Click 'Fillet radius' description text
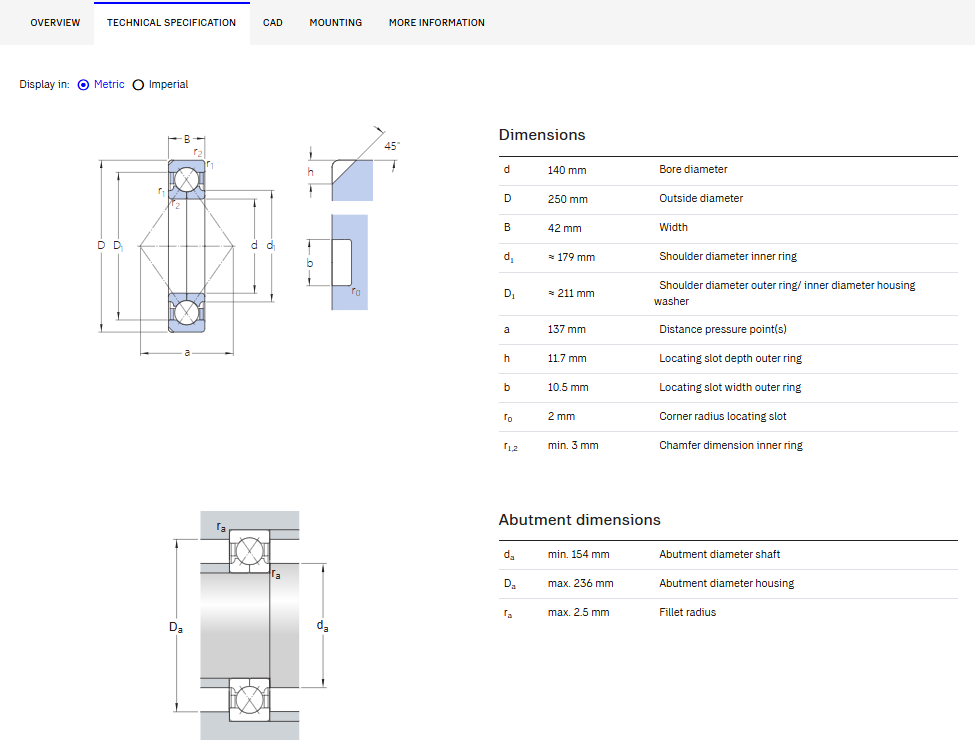The height and width of the screenshot is (745, 975). click(687, 613)
